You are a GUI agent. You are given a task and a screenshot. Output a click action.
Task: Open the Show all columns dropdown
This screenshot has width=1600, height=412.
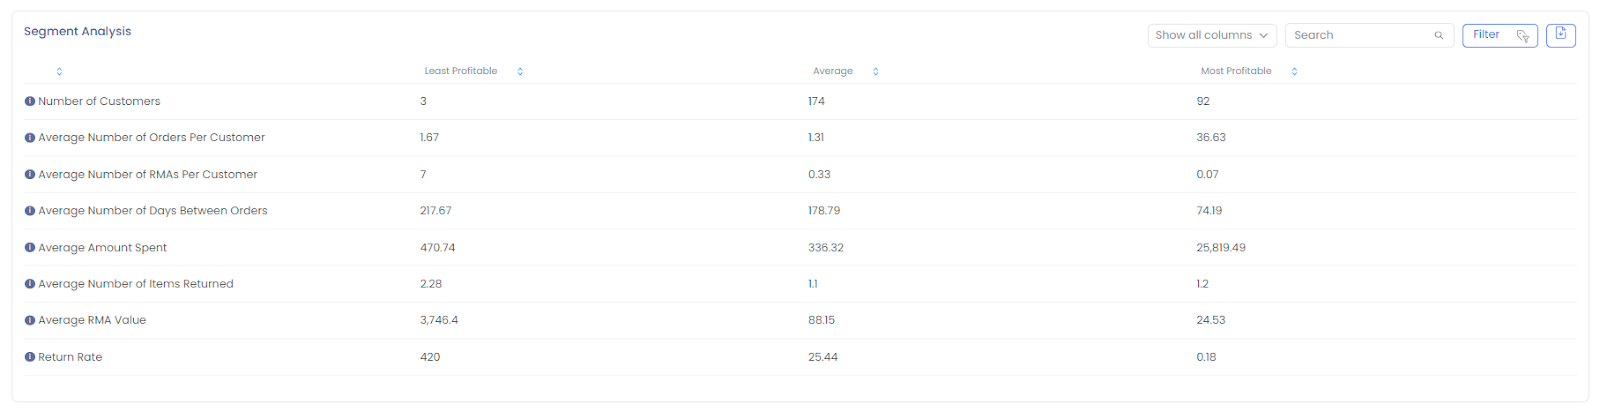pos(1212,35)
